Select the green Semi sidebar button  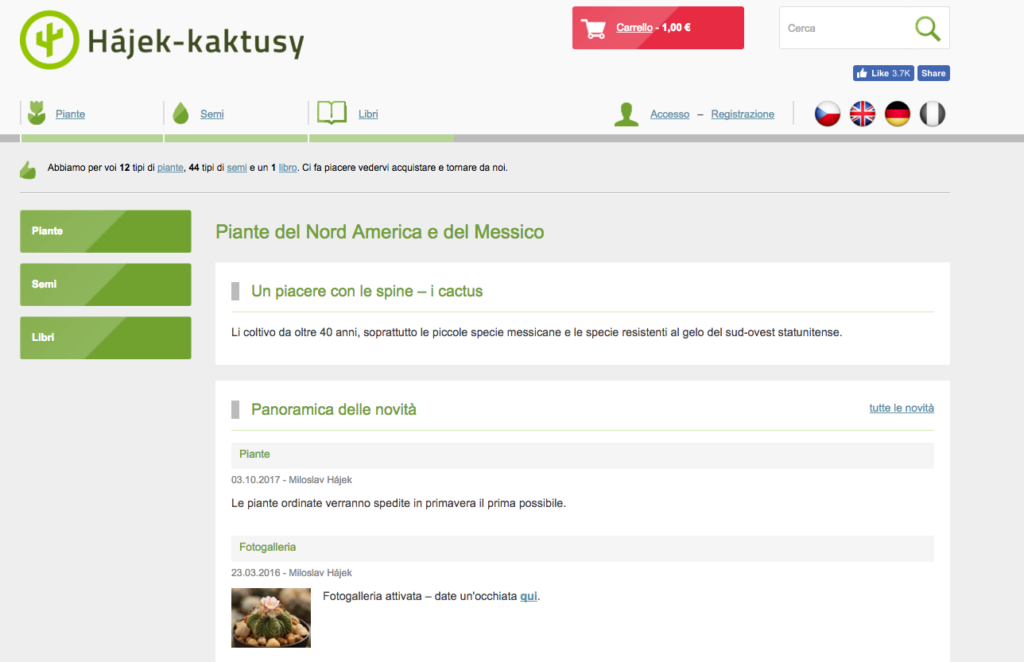tap(106, 285)
